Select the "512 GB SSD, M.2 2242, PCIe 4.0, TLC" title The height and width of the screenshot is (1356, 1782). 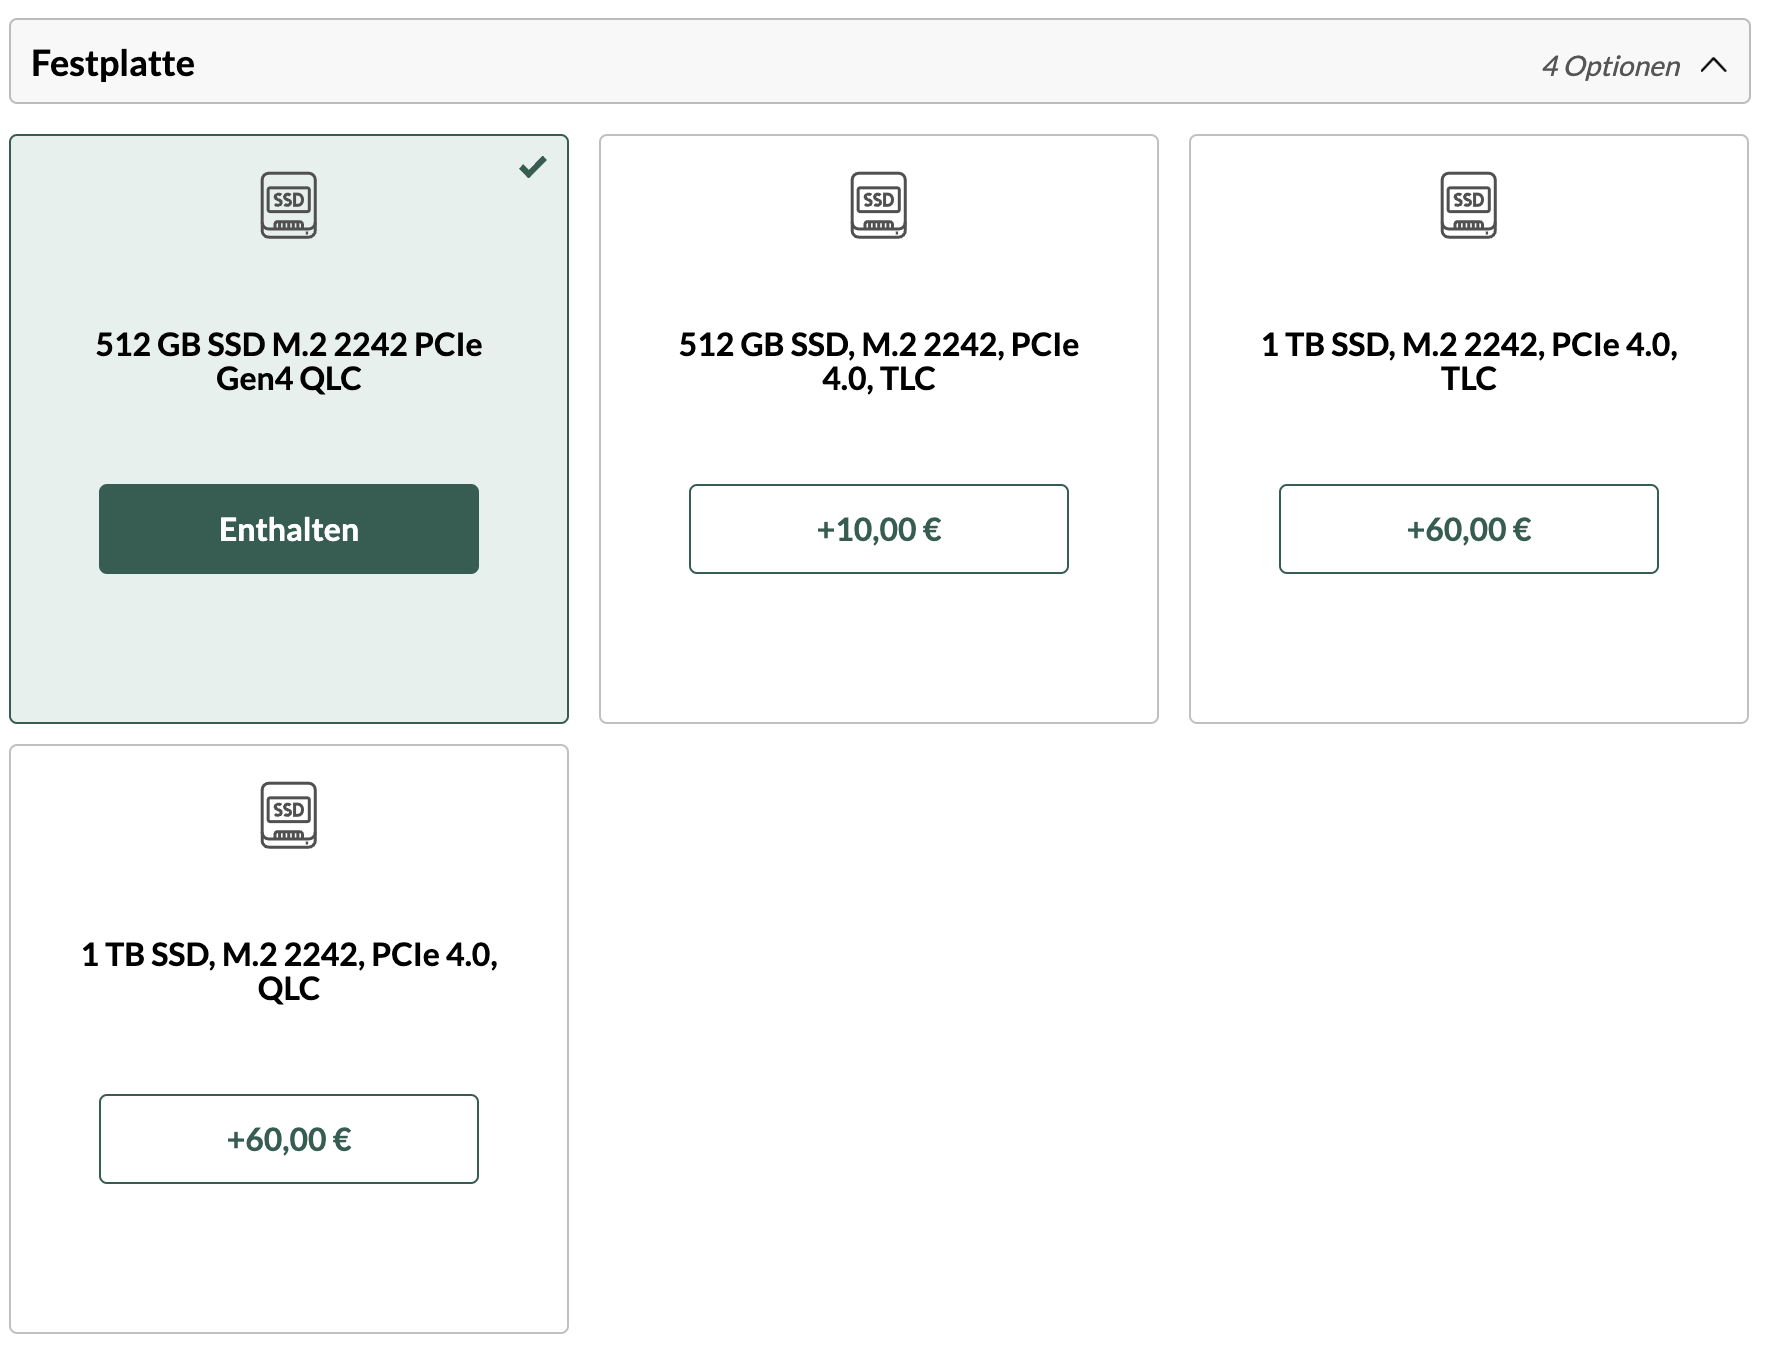click(878, 361)
